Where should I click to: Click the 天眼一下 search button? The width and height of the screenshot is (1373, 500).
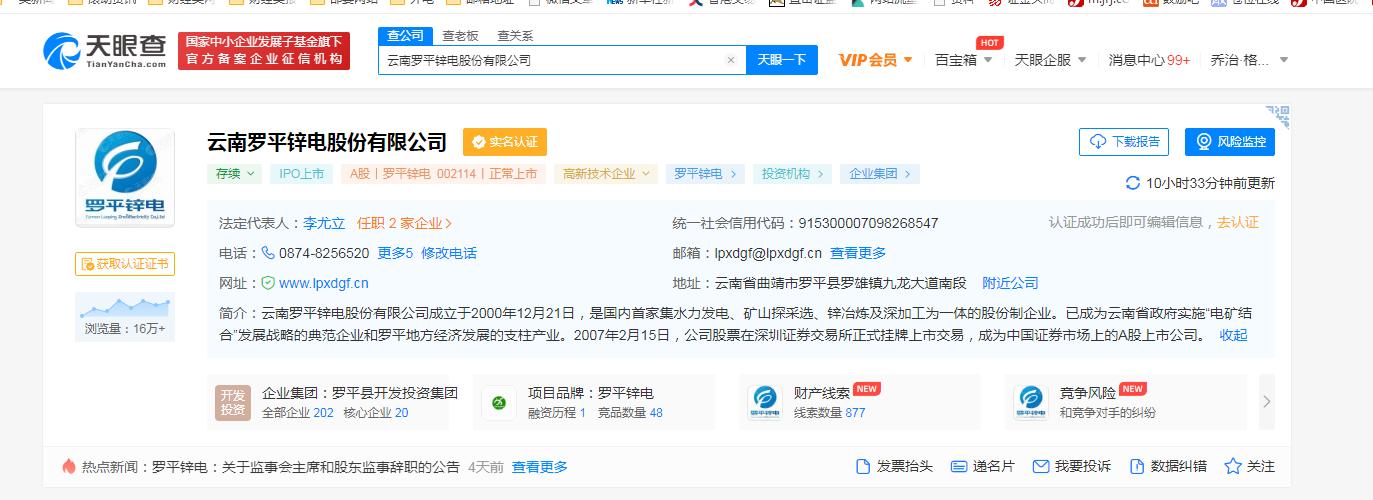pos(782,60)
